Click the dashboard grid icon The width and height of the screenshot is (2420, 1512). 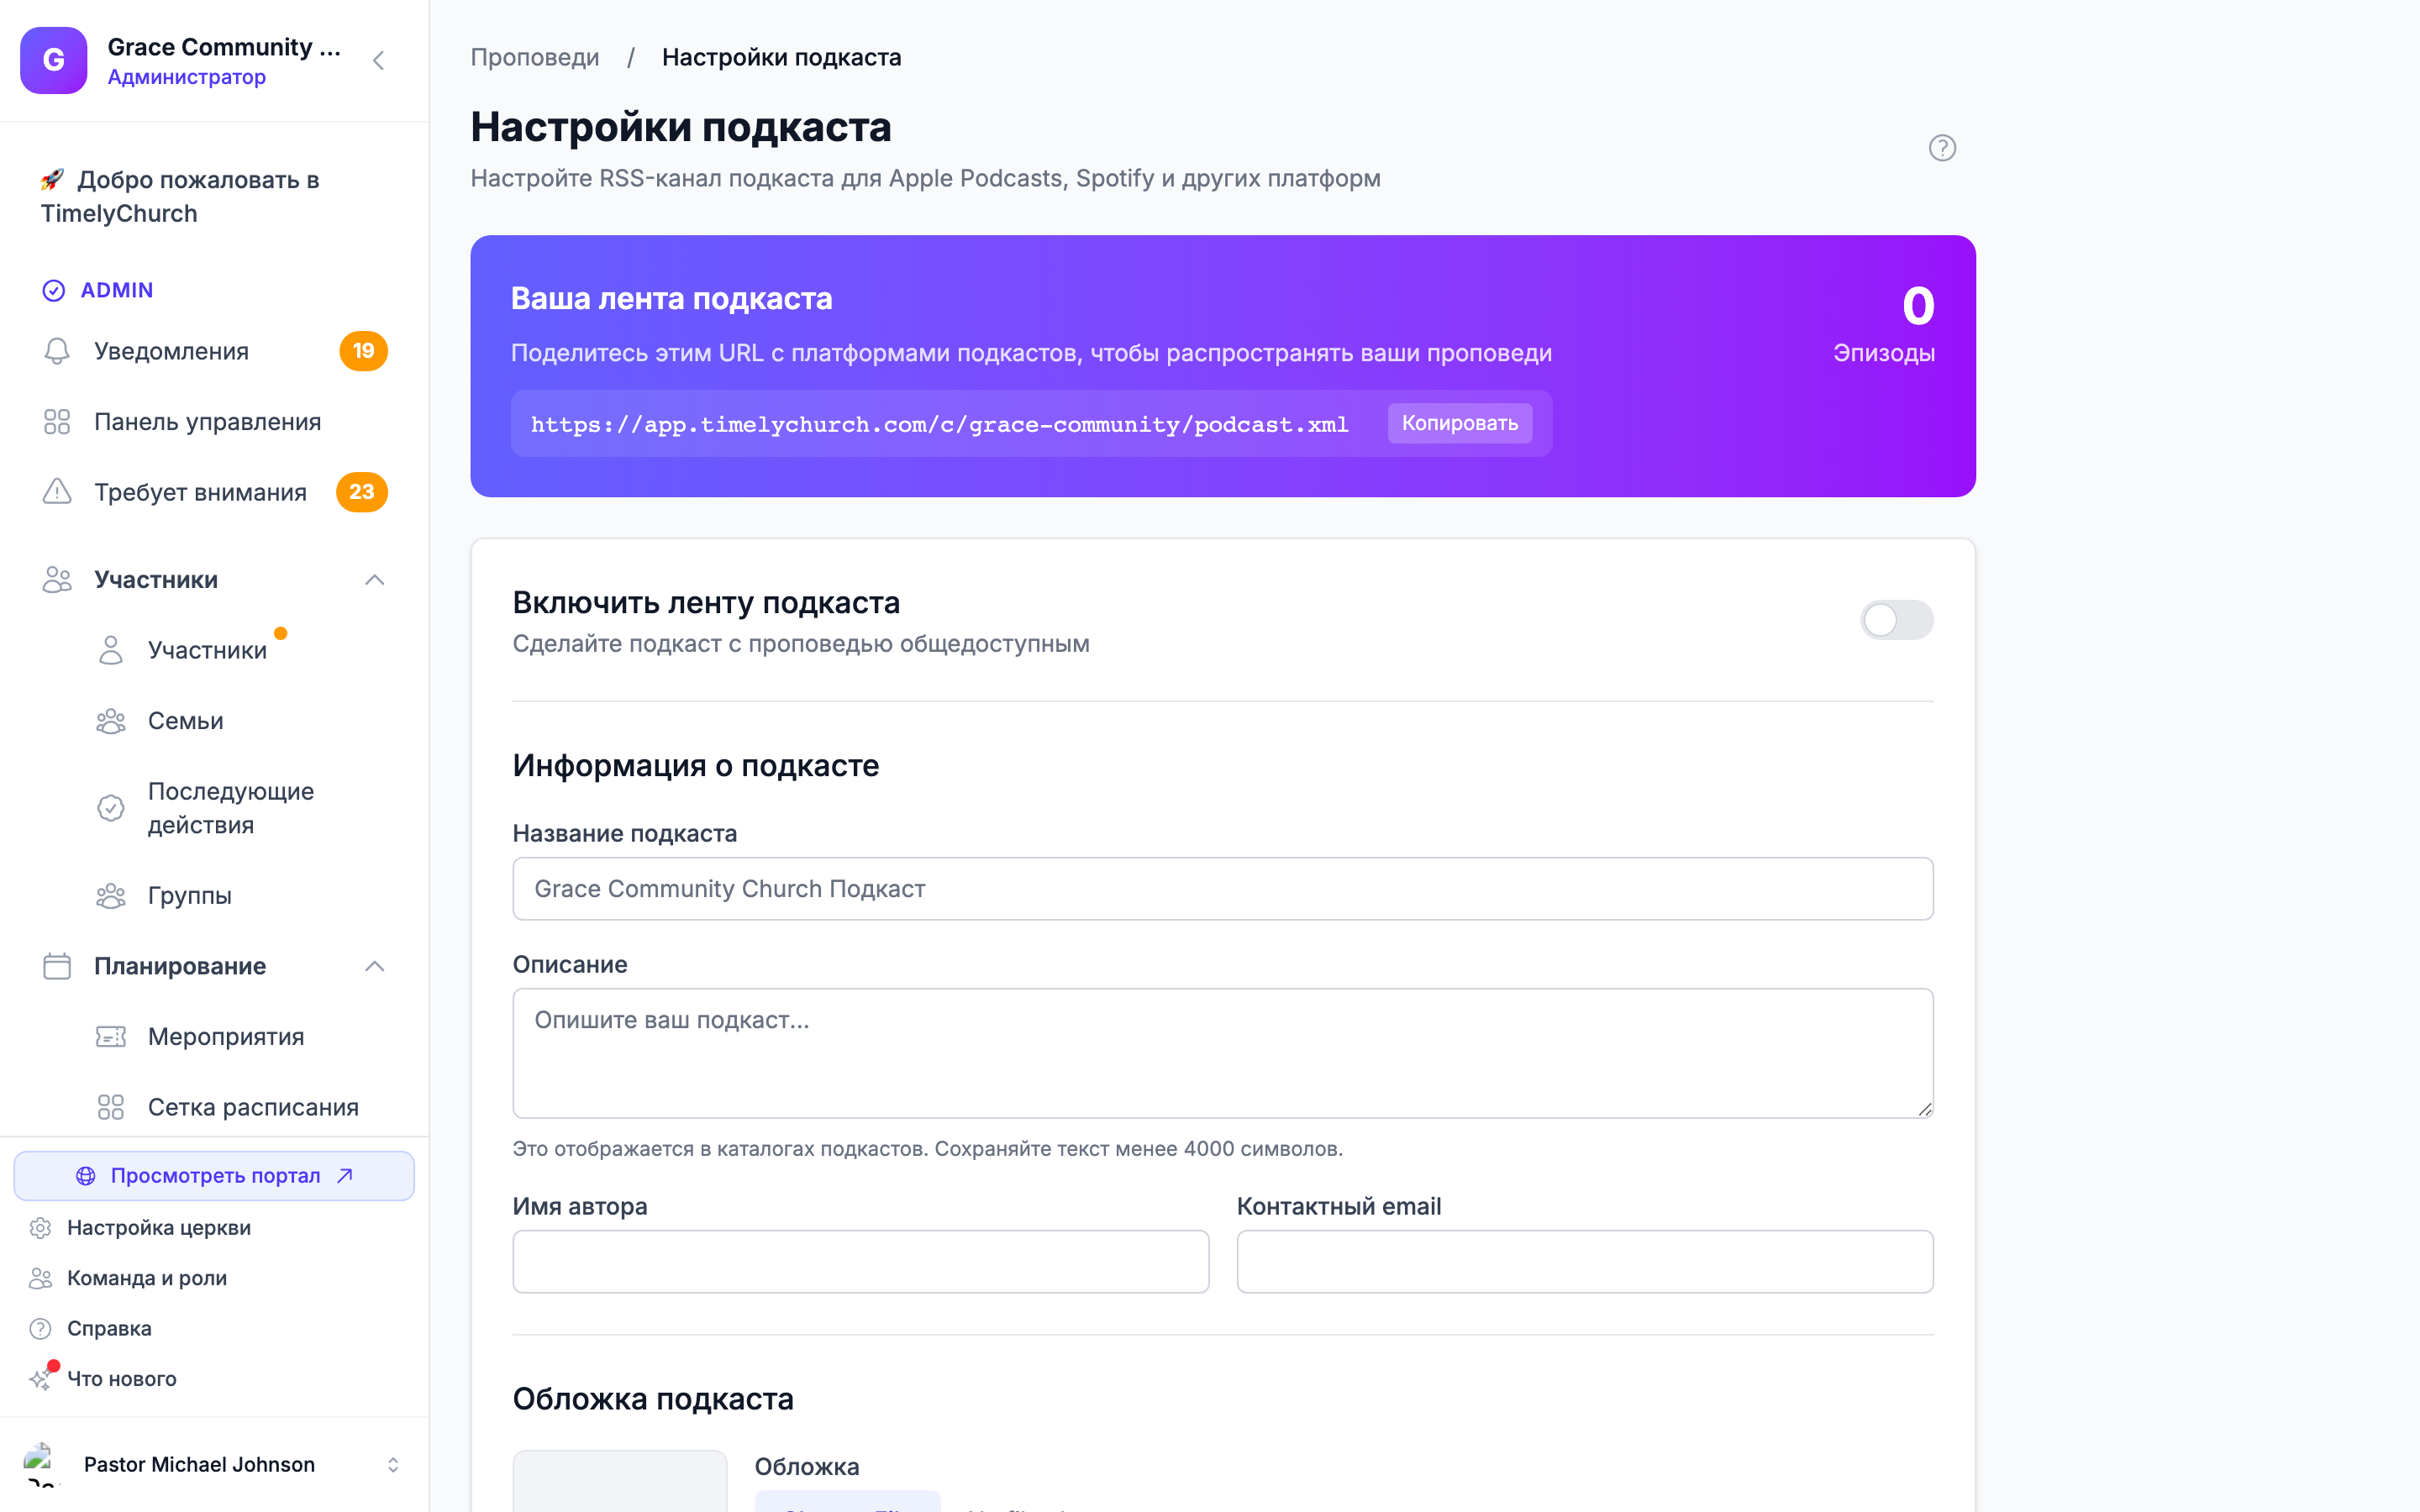(57, 422)
